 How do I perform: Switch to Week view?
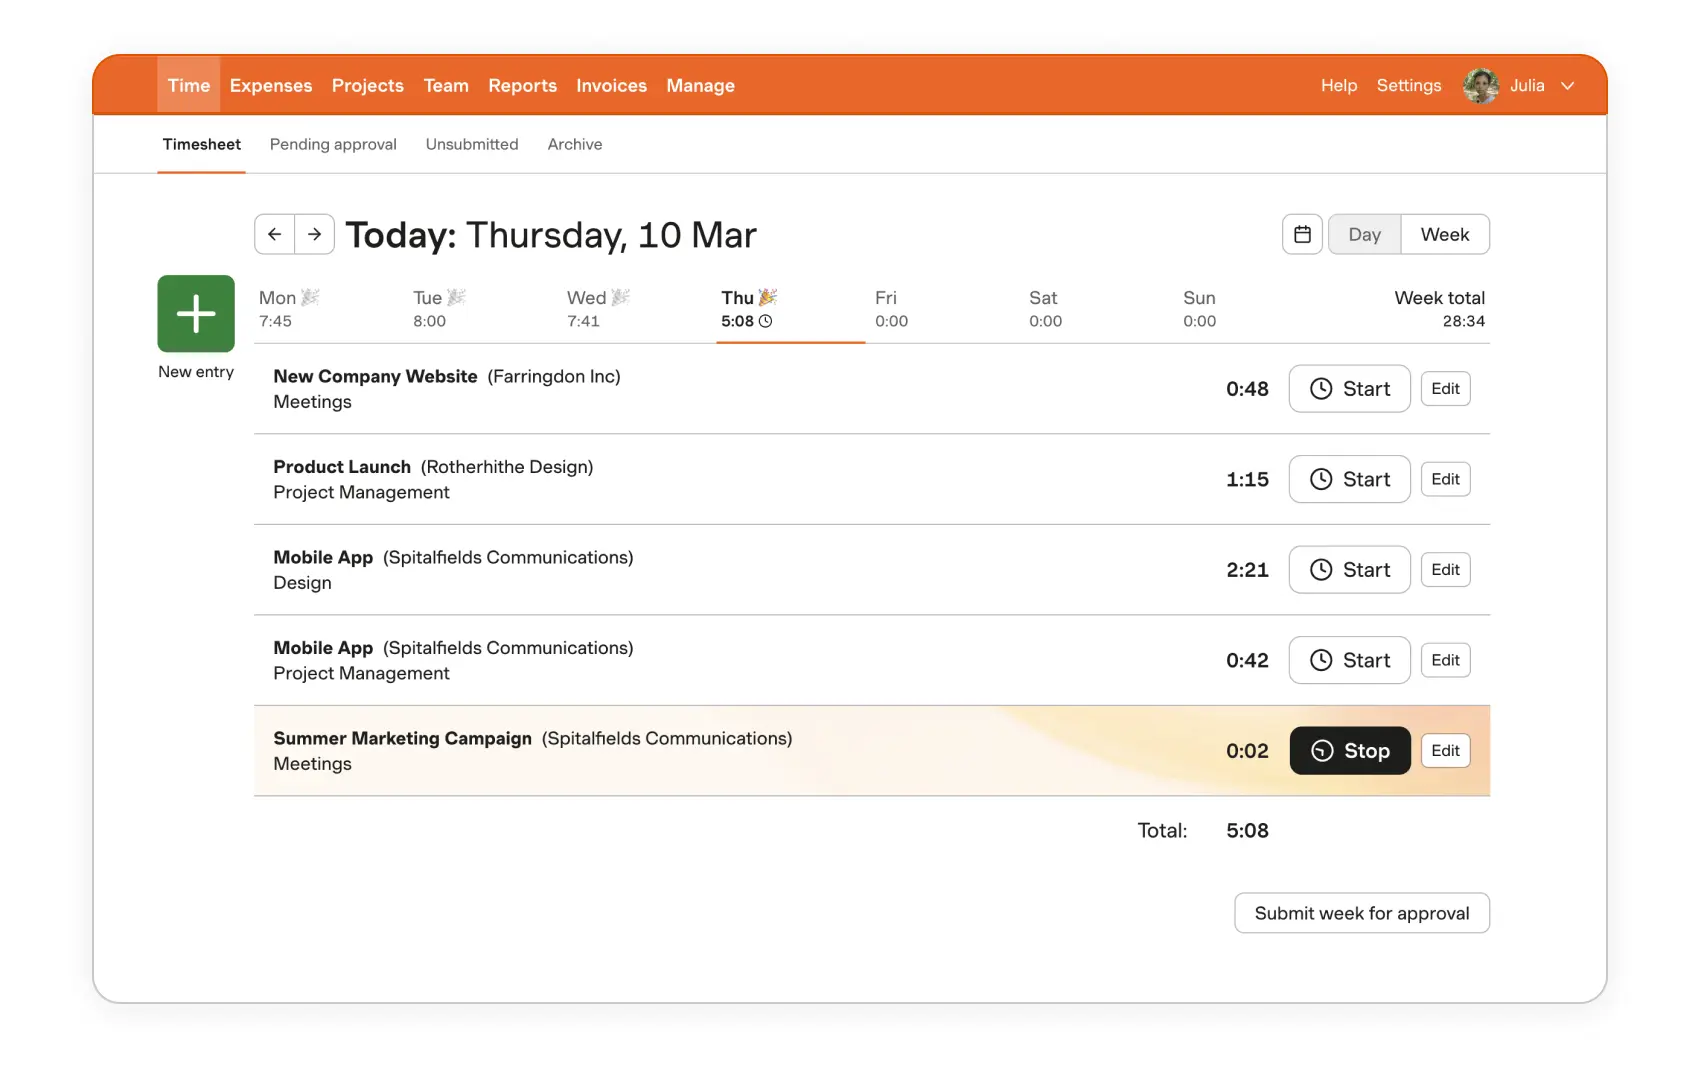click(1445, 234)
